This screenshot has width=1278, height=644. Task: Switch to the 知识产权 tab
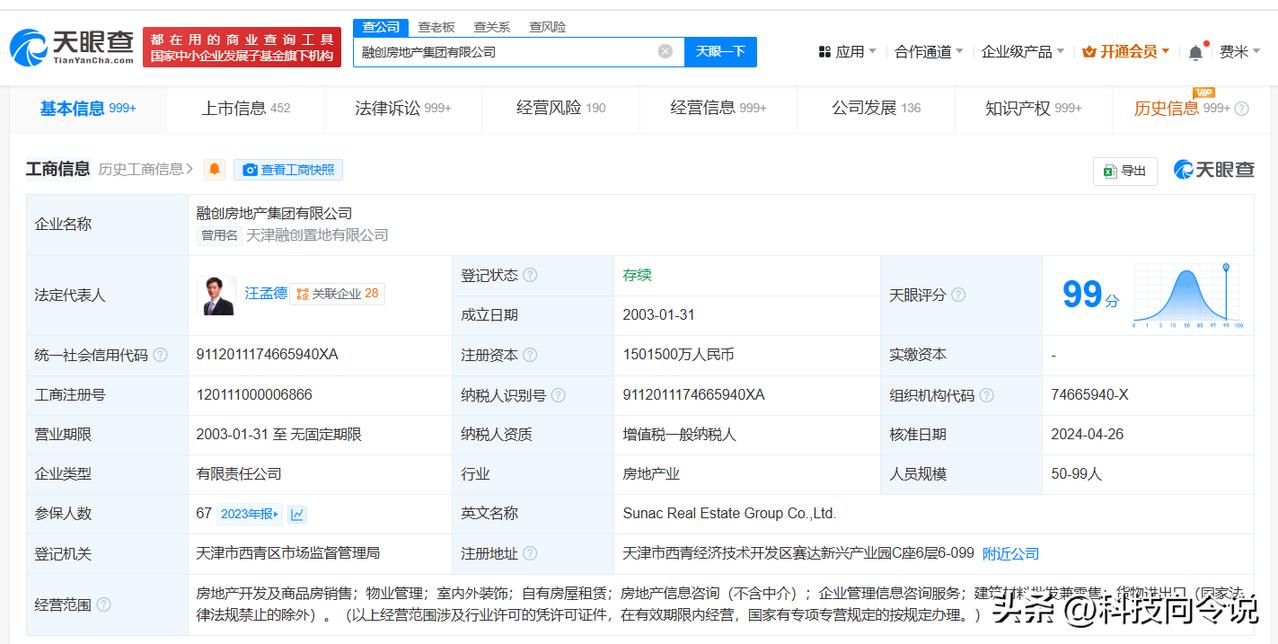[x=1033, y=109]
